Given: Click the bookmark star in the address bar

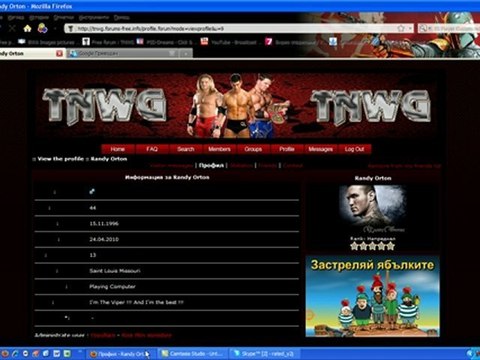Looking at the screenshot, I should click(x=401, y=29).
